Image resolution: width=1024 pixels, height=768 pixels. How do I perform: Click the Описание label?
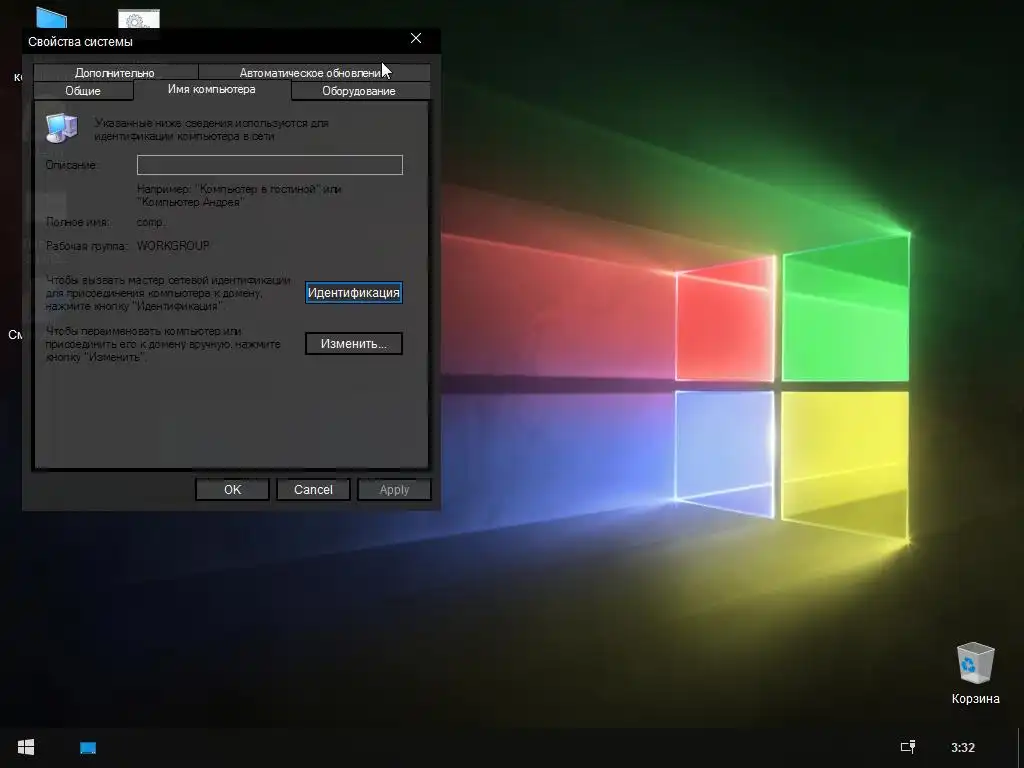coord(71,165)
